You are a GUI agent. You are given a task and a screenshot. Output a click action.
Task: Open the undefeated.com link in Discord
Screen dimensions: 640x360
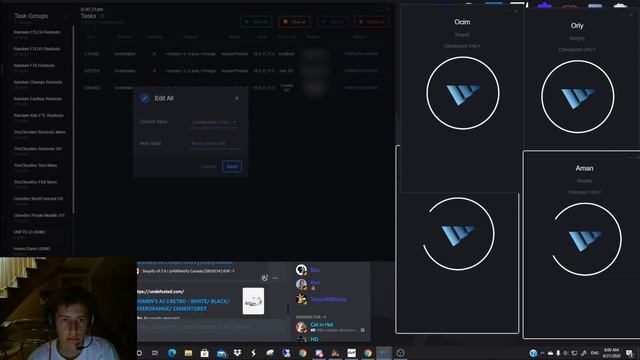[x=161, y=291]
